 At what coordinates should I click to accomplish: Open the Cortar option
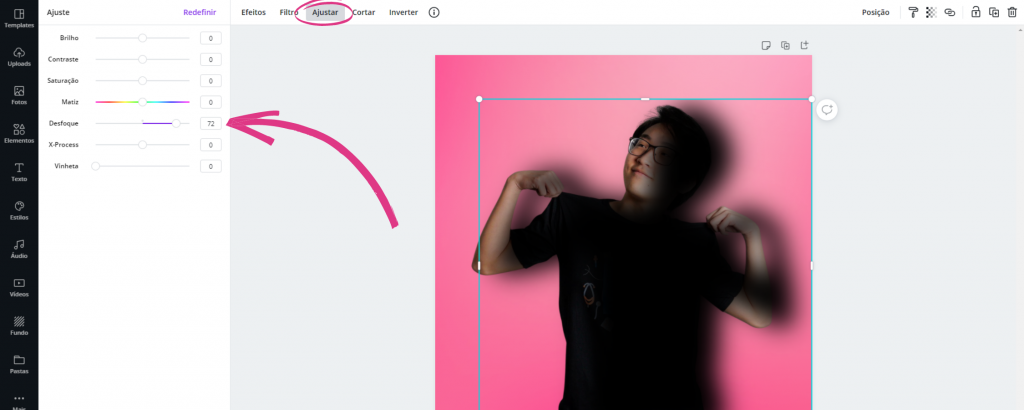click(x=364, y=12)
